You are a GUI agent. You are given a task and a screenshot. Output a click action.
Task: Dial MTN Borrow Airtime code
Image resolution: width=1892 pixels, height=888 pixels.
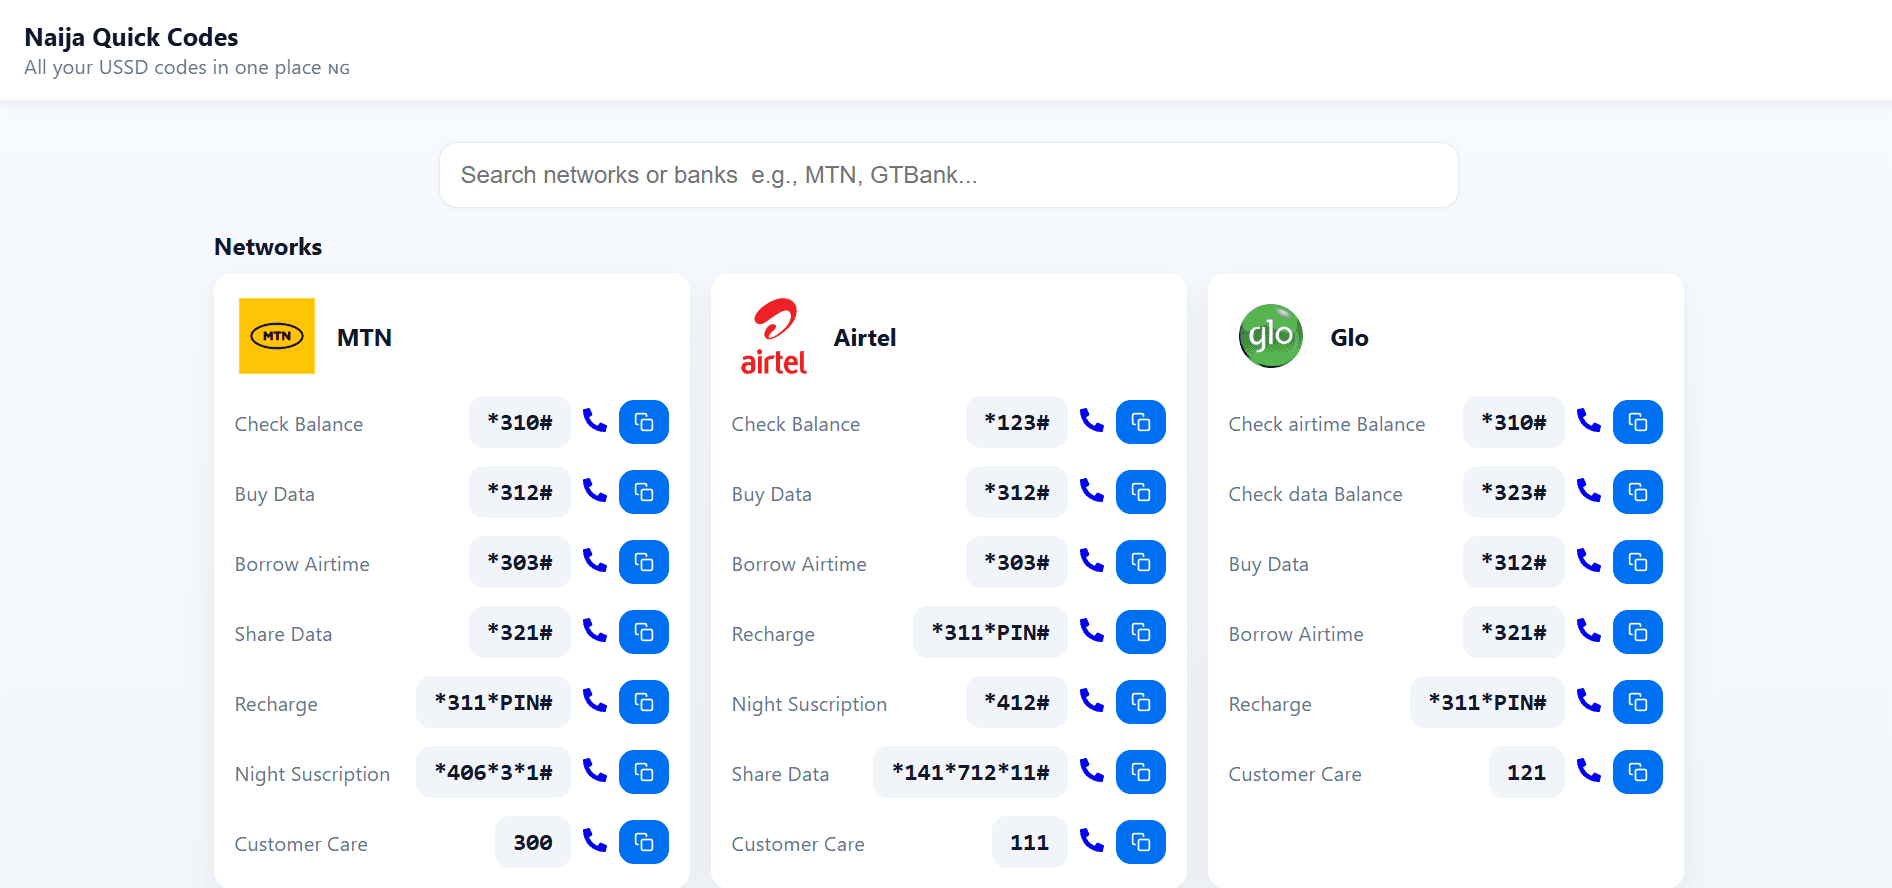point(595,561)
